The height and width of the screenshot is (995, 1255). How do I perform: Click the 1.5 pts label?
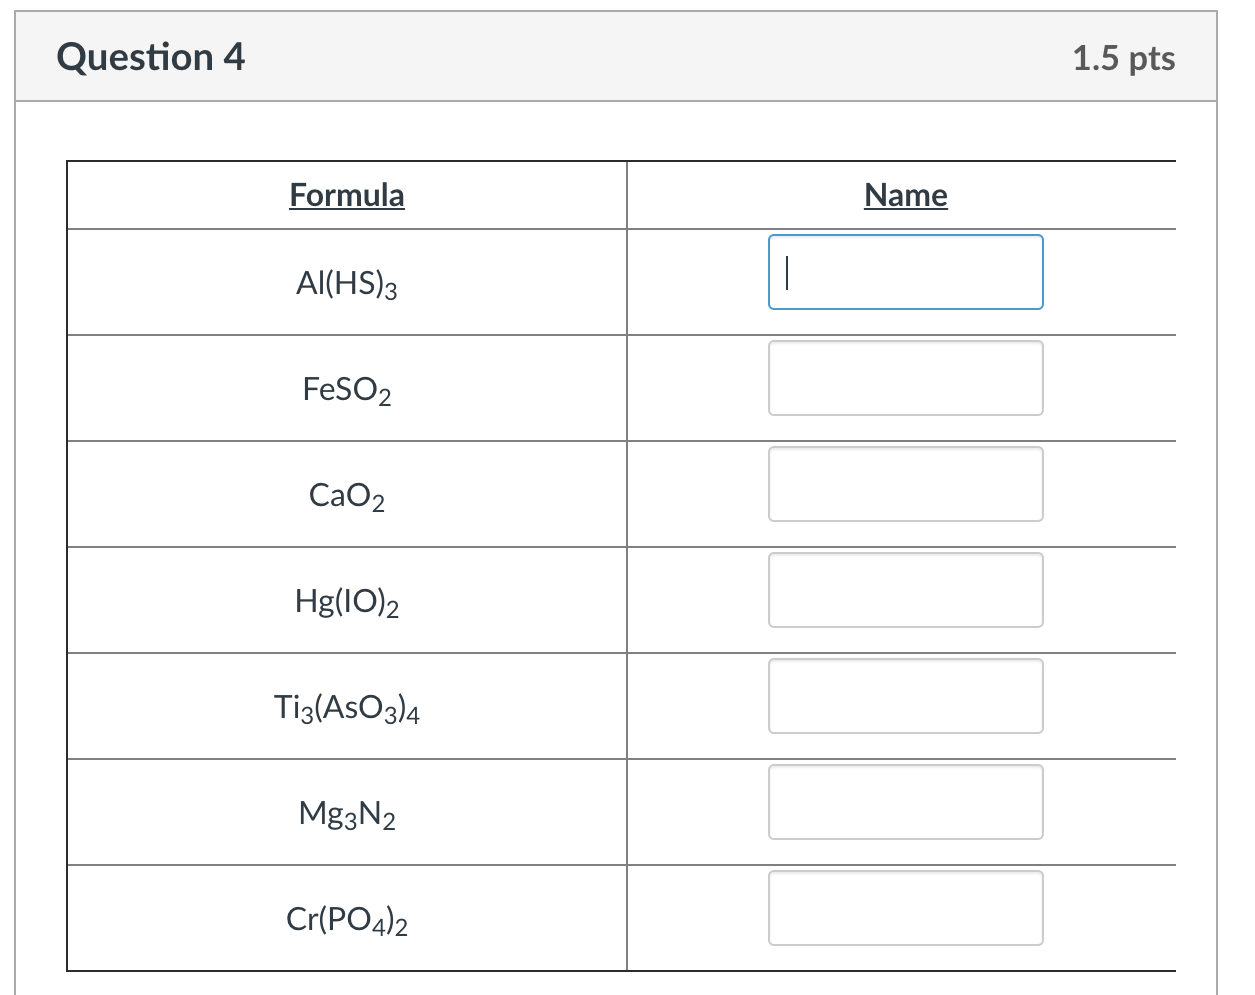pyautogui.click(x=1124, y=58)
